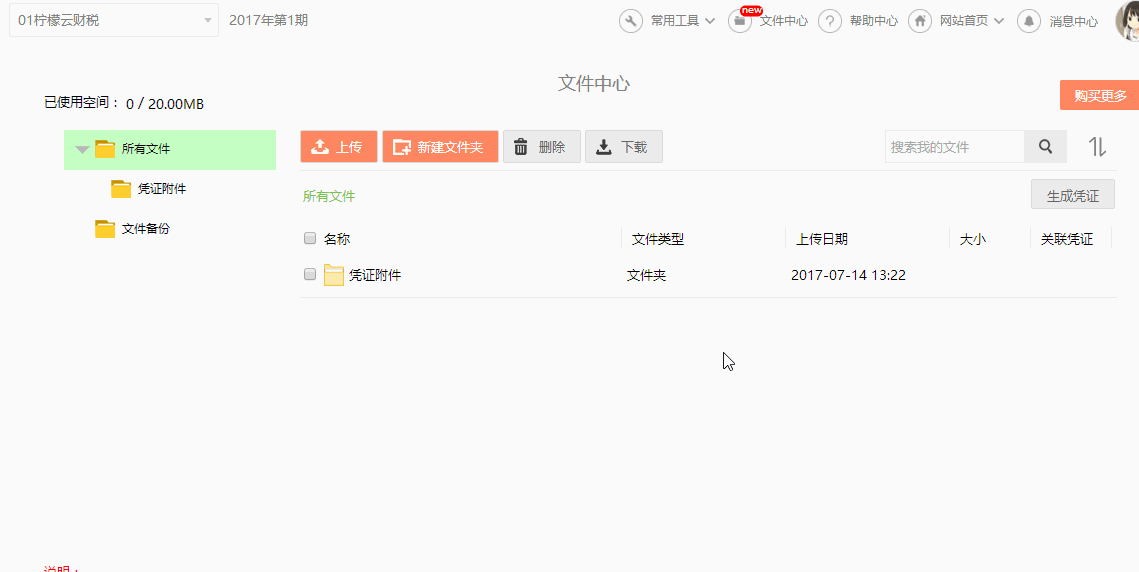Open 文件中心 in the top menu
Image resolution: width=1139 pixels, height=572 pixels.
[x=784, y=21]
